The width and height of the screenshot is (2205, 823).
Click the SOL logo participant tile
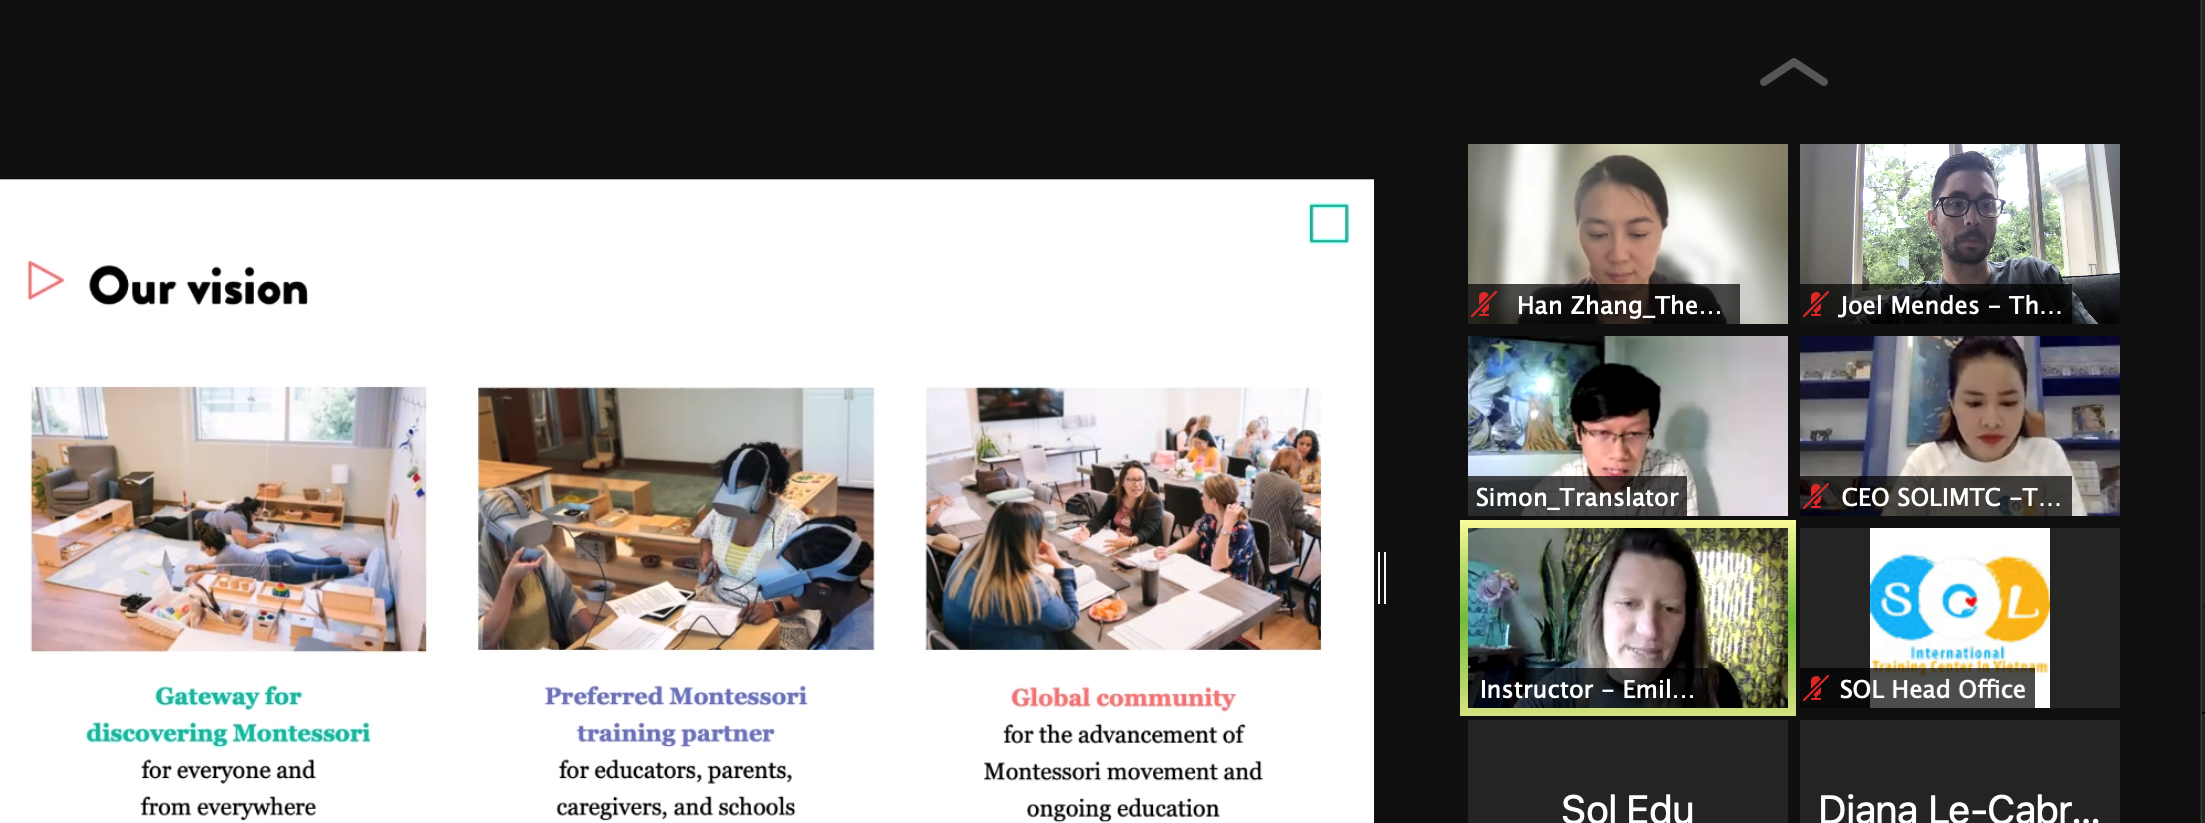(x=1959, y=617)
